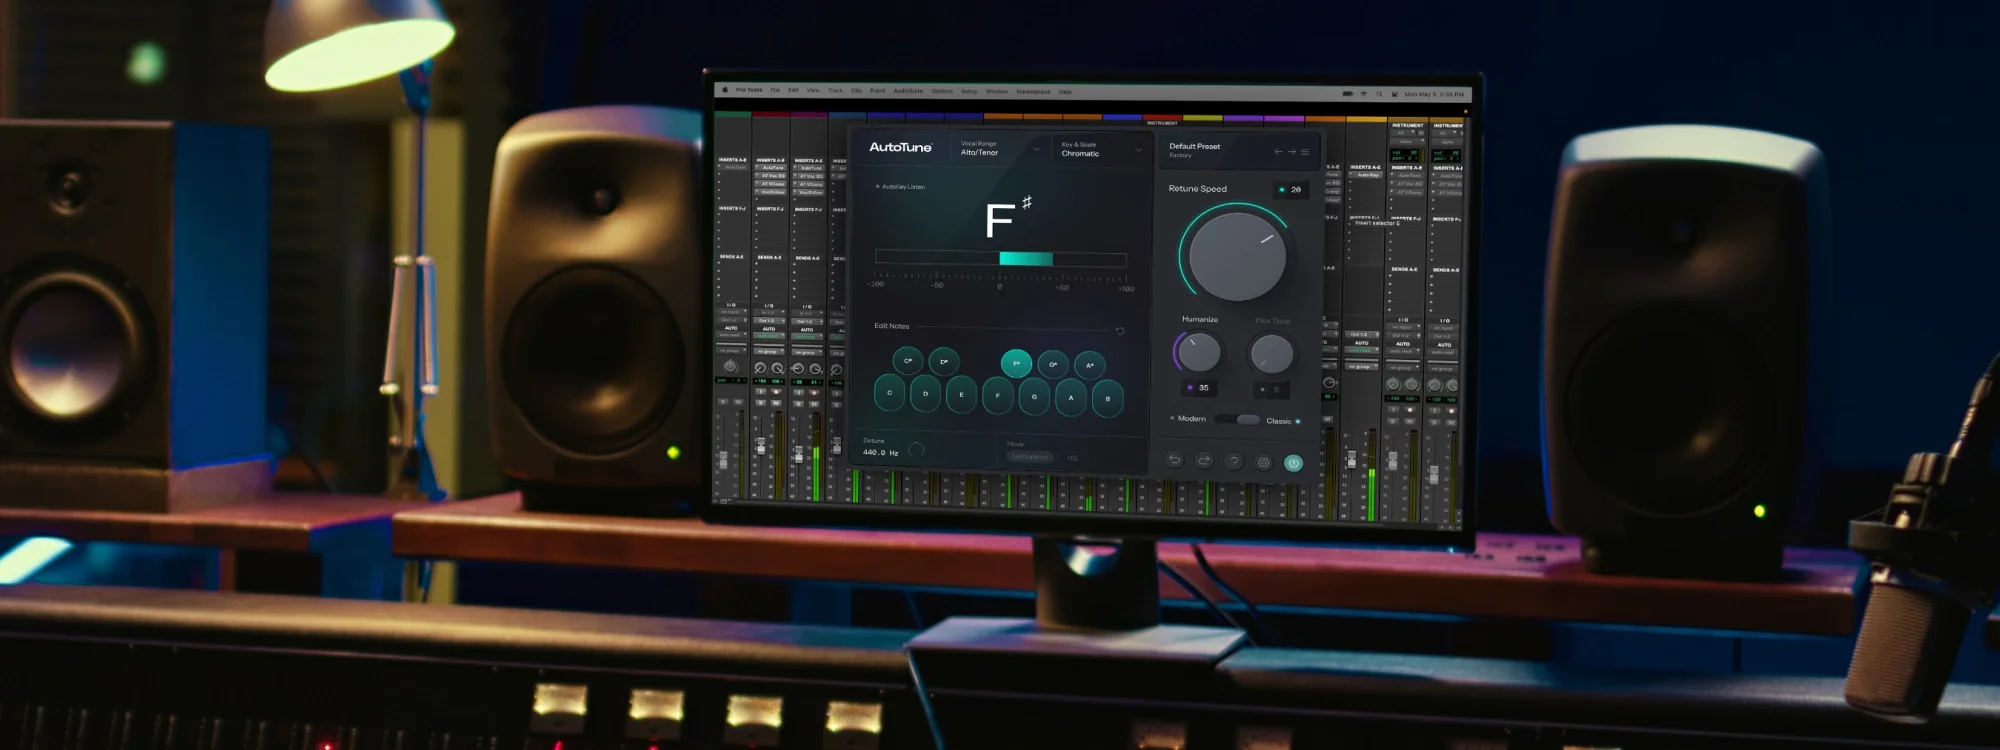Toggle the natural A note button
Screen dimensions: 2000x750
[1071, 398]
